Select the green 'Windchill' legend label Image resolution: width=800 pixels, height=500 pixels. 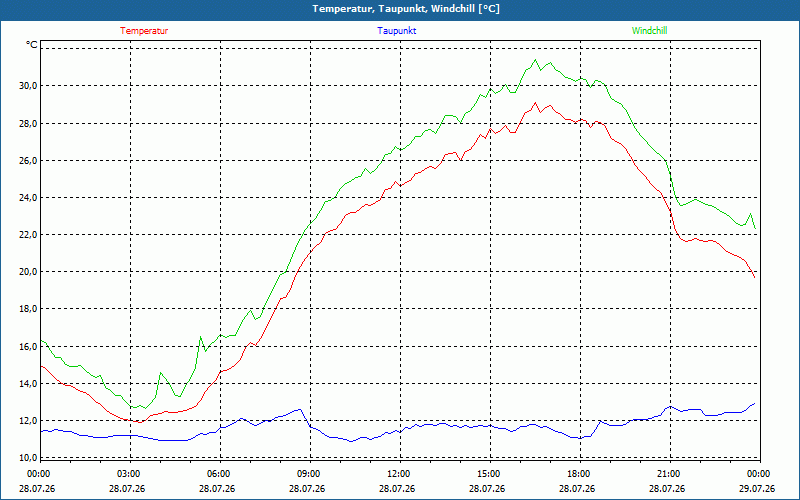click(649, 31)
